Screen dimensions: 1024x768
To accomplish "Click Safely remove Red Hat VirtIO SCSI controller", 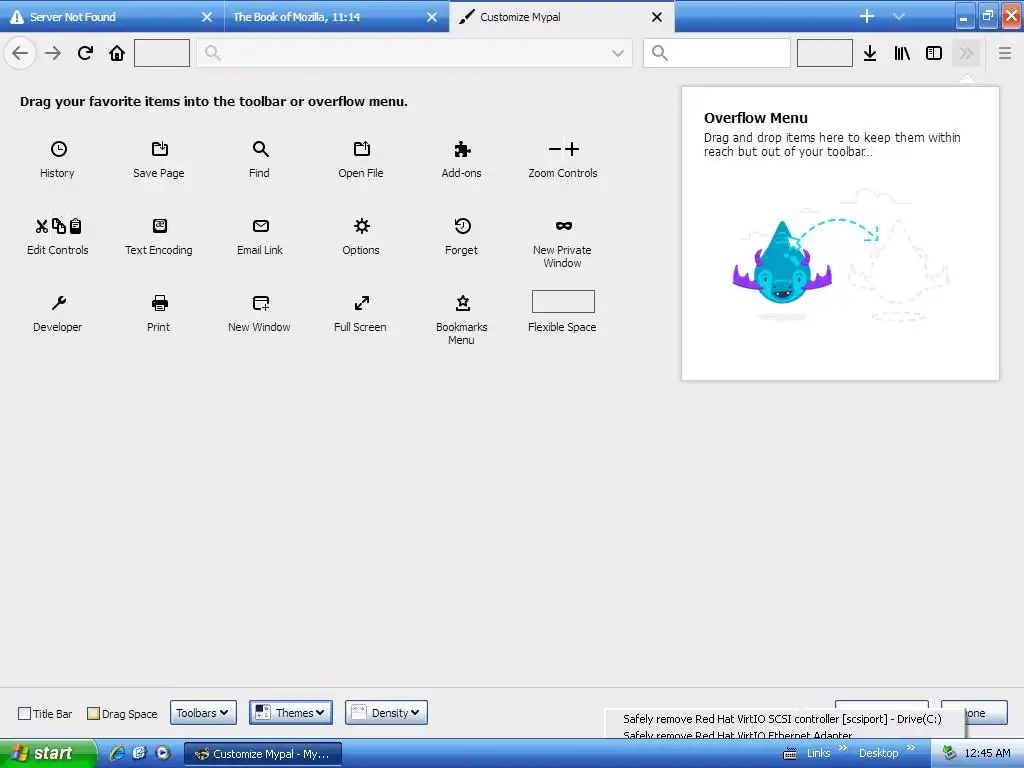I will [782, 718].
